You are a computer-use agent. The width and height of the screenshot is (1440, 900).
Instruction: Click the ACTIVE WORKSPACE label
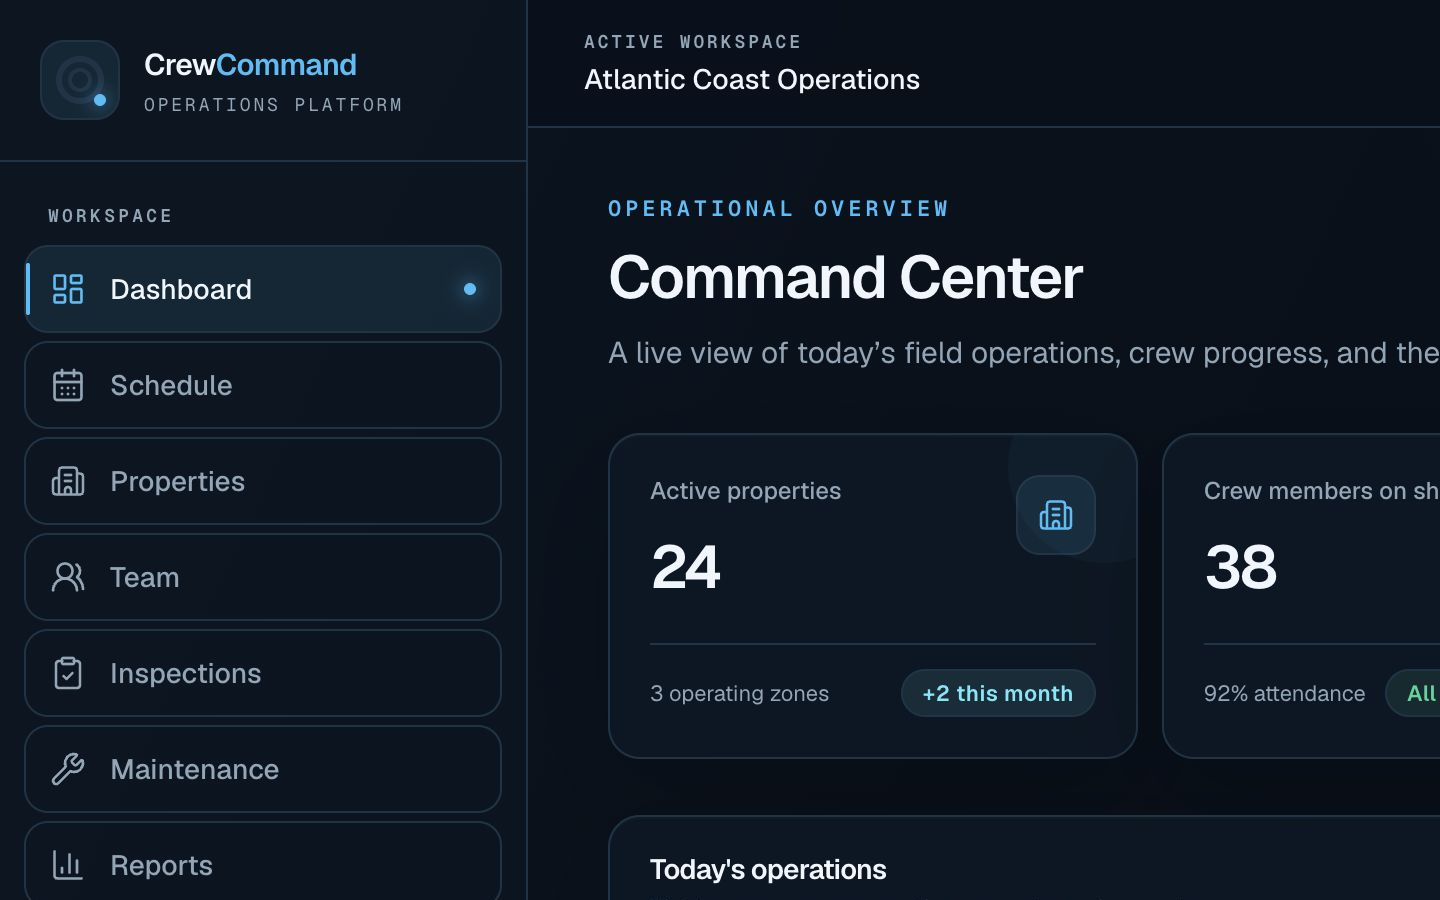[693, 42]
